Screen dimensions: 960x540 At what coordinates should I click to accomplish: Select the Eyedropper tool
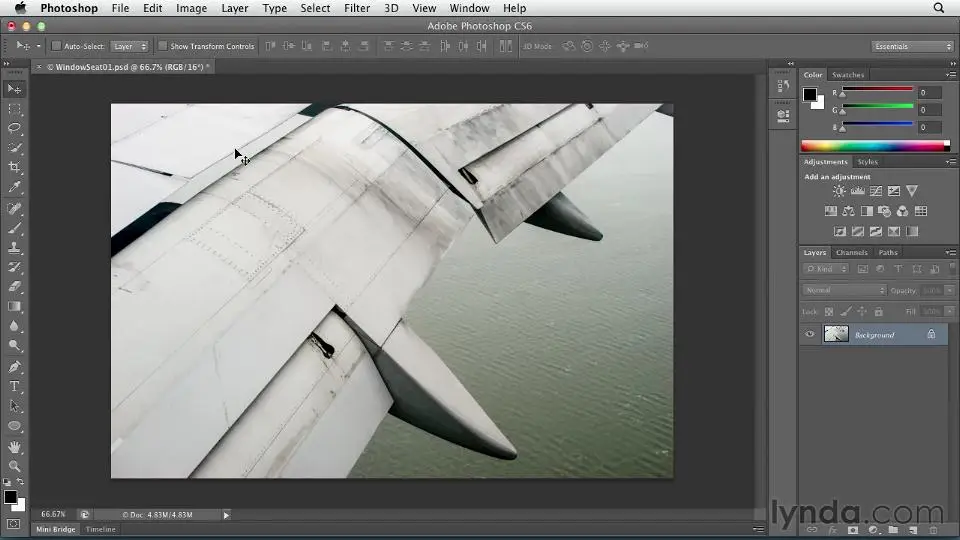[15, 187]
